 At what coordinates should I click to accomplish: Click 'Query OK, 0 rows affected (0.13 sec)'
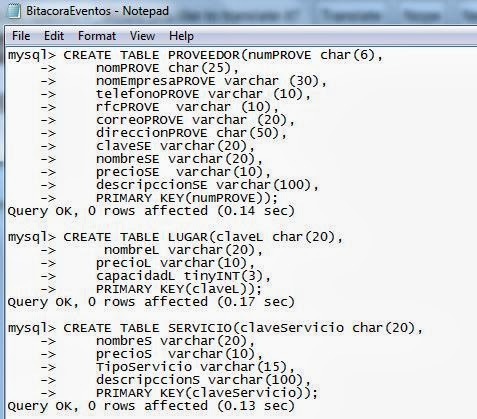151,406
